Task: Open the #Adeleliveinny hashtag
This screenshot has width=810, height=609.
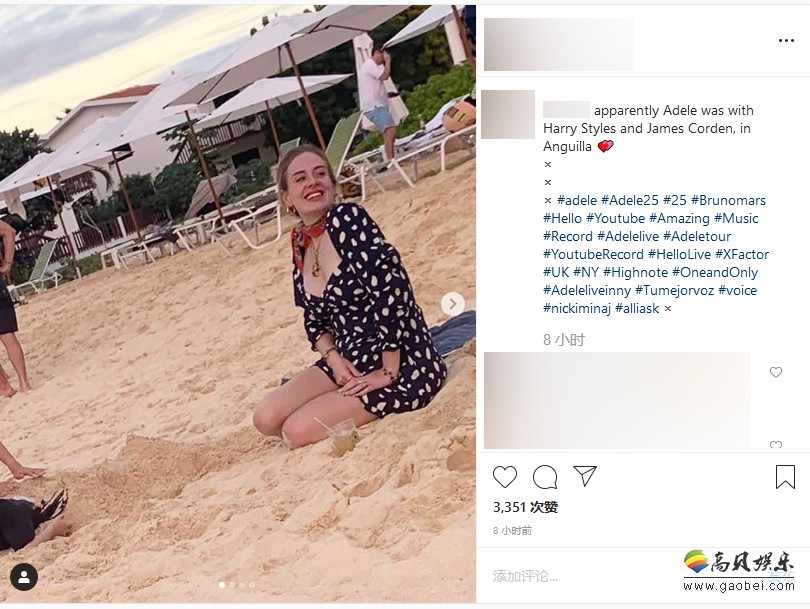Action: point(587,290)
